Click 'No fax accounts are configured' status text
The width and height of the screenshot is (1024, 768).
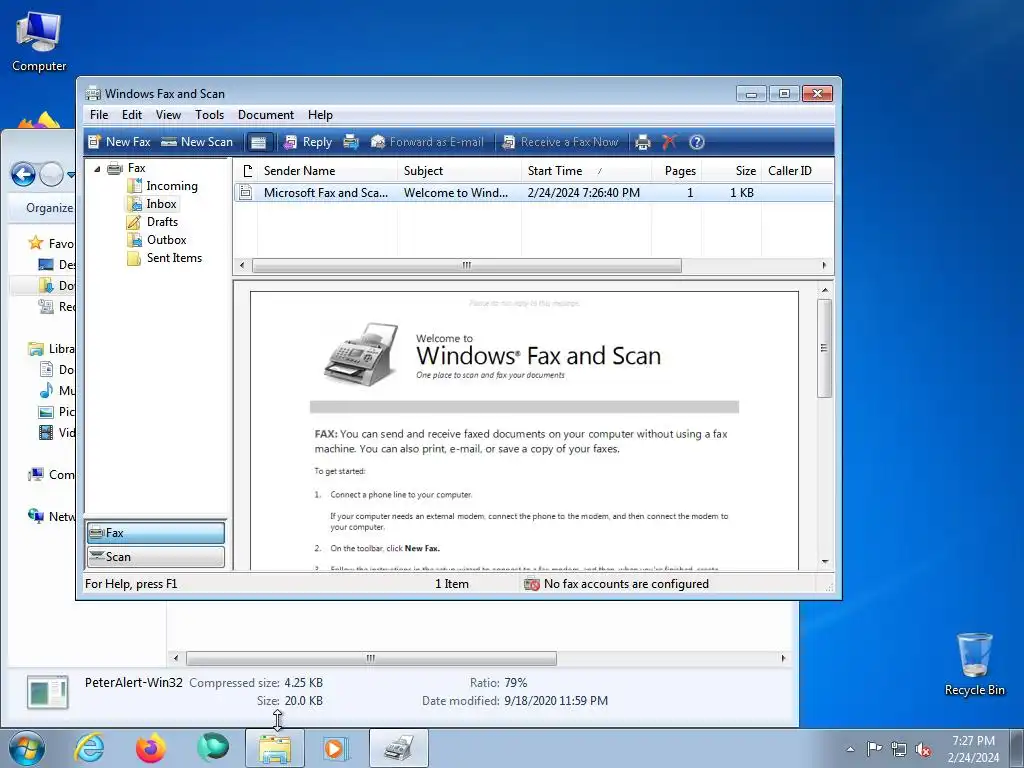click(626, 584)
